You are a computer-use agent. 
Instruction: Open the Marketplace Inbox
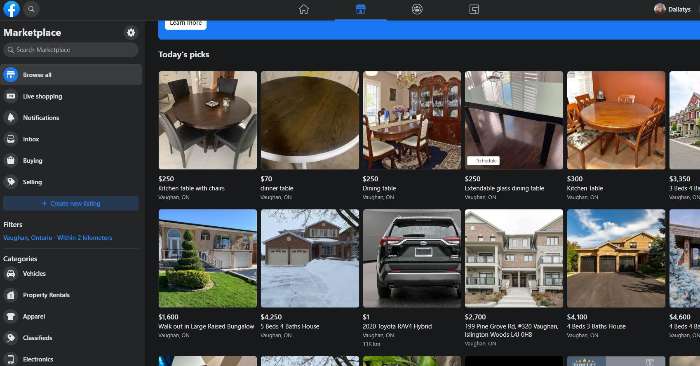(72, 139)
